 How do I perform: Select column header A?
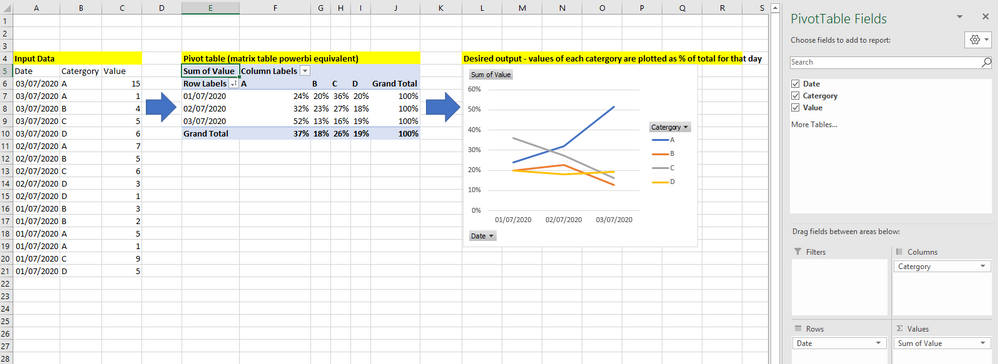36,8
